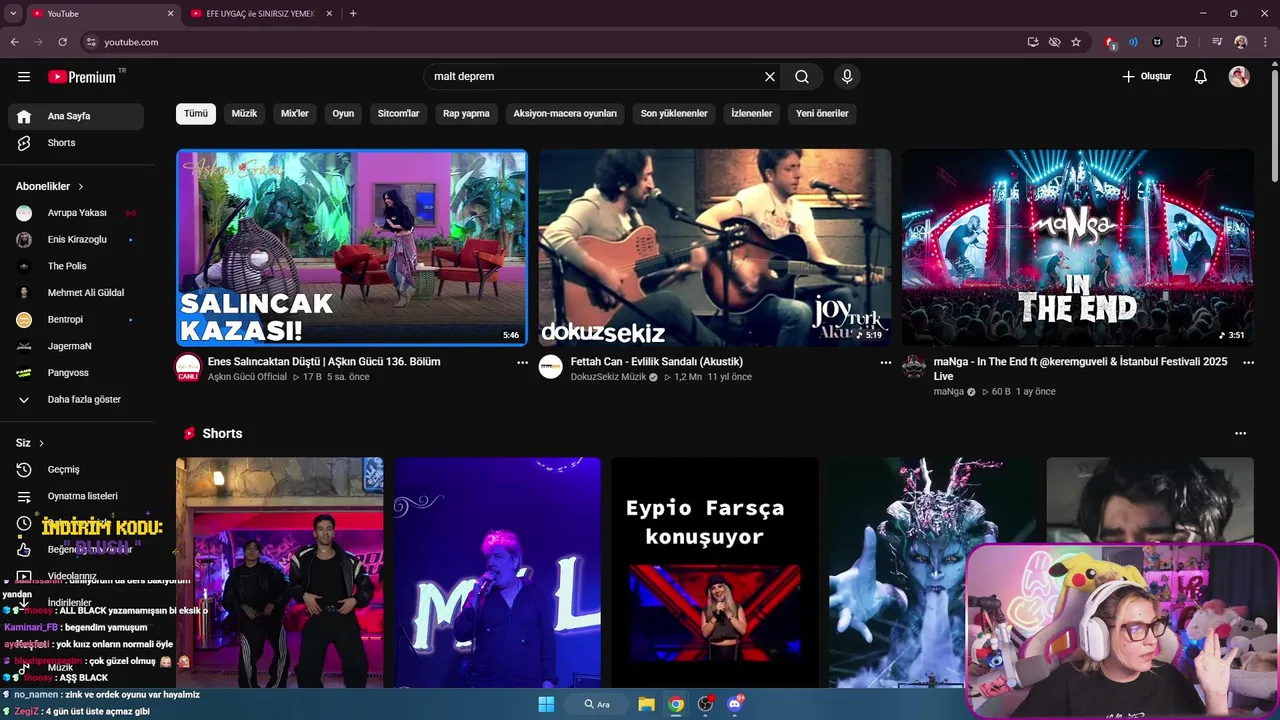1280x720 pixels.
Task: Bookmark this page with the star icon
Action: pyautogui.click(x=1076, y=42)
